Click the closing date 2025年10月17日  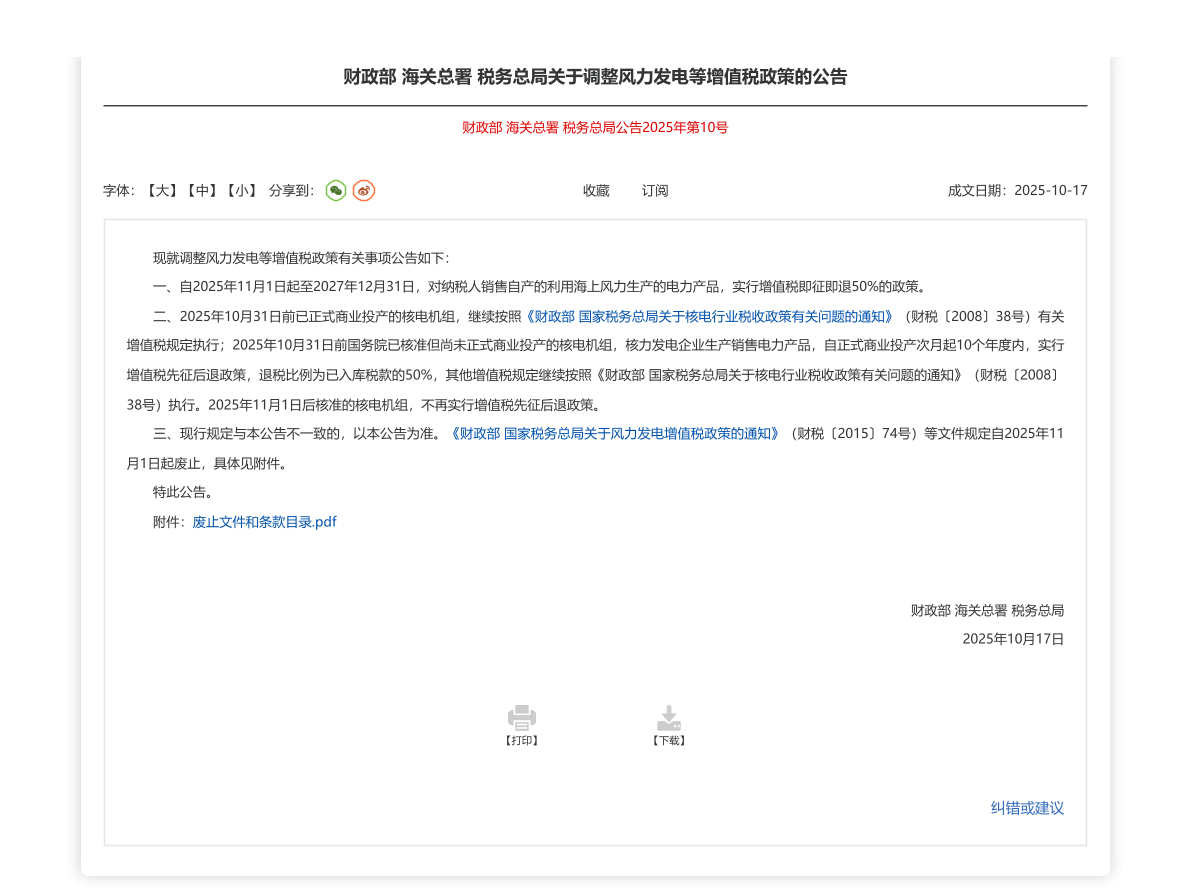[x=1012, y=638]
